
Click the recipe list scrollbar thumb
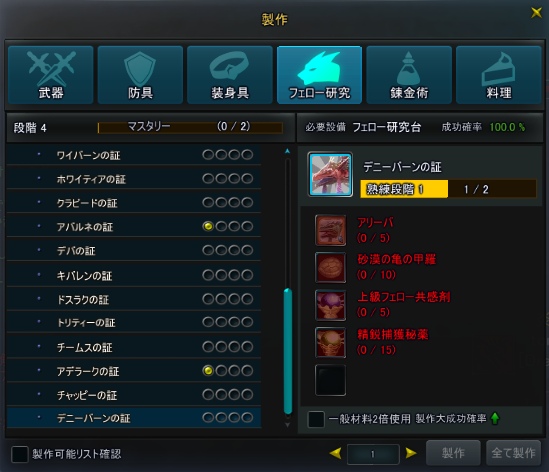coord(288,351)
